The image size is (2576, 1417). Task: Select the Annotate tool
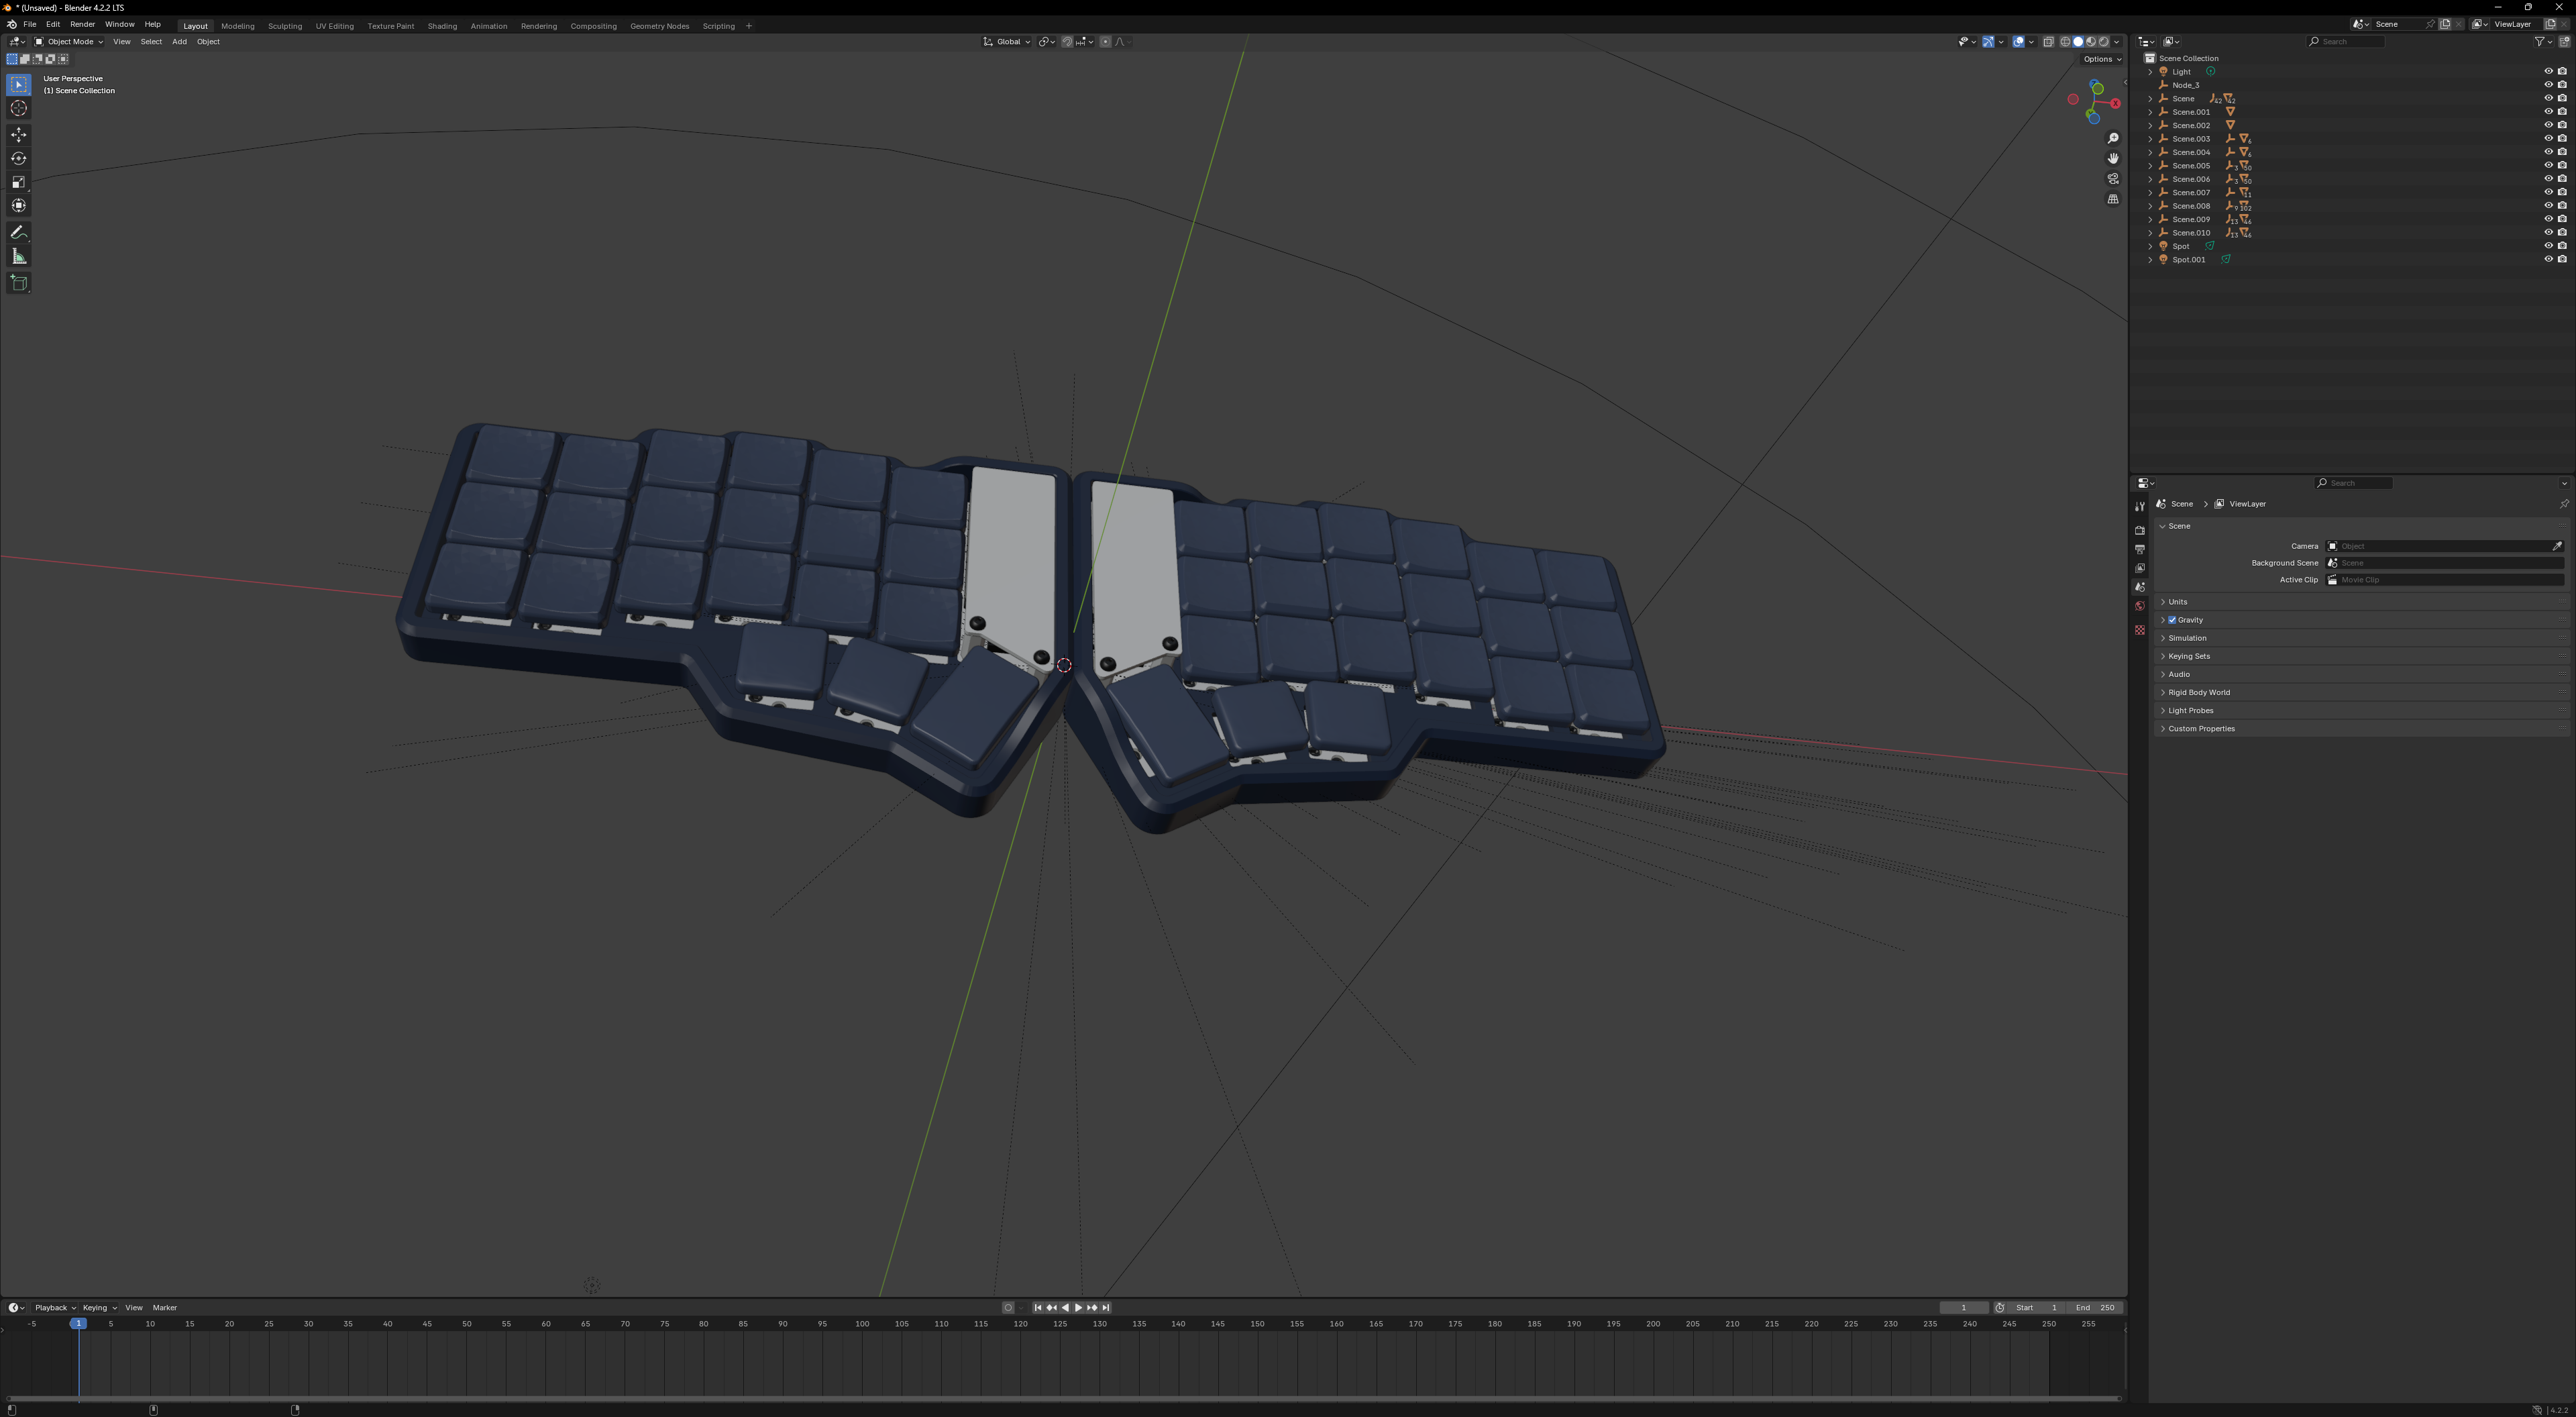(19, 233)
